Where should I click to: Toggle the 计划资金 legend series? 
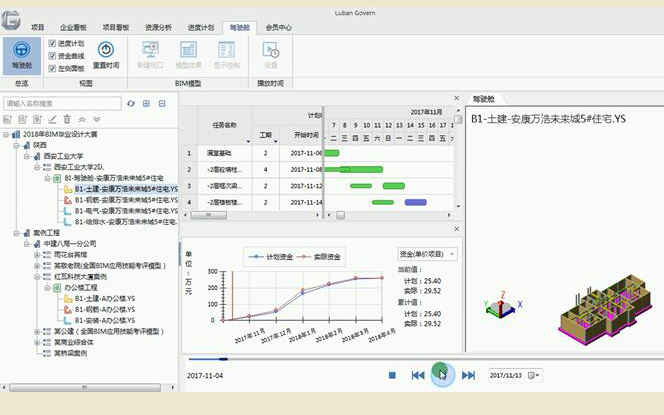(271, 257)
